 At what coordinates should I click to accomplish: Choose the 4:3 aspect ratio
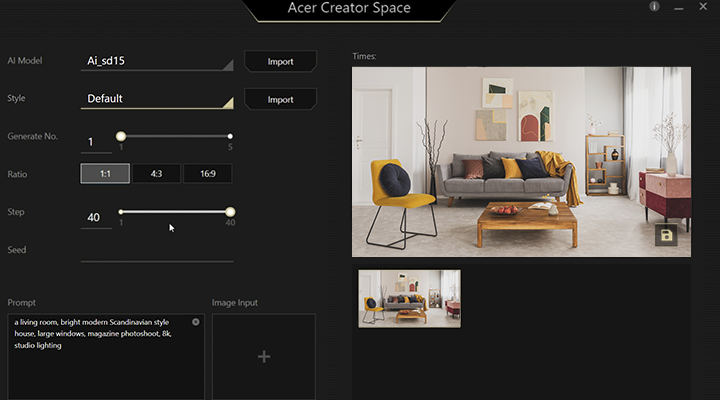156,174
